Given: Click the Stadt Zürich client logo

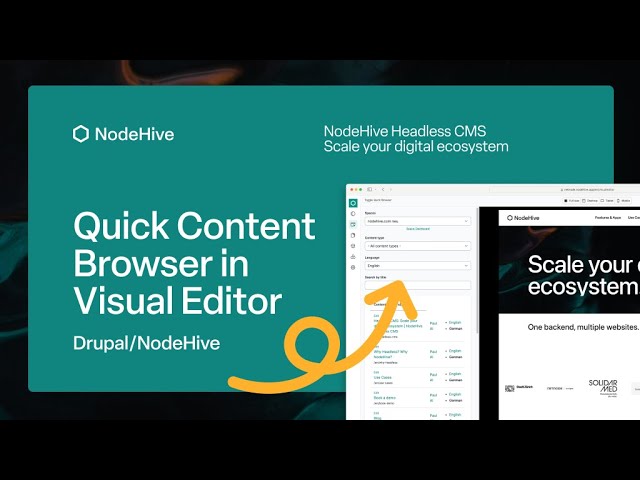Looking at the screenshot, I should pos(519,388).
